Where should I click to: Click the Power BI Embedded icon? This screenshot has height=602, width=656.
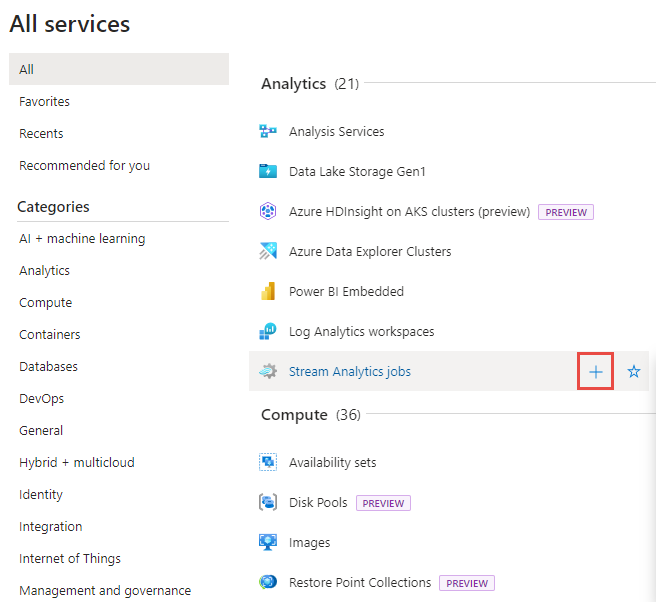(268, 291)
